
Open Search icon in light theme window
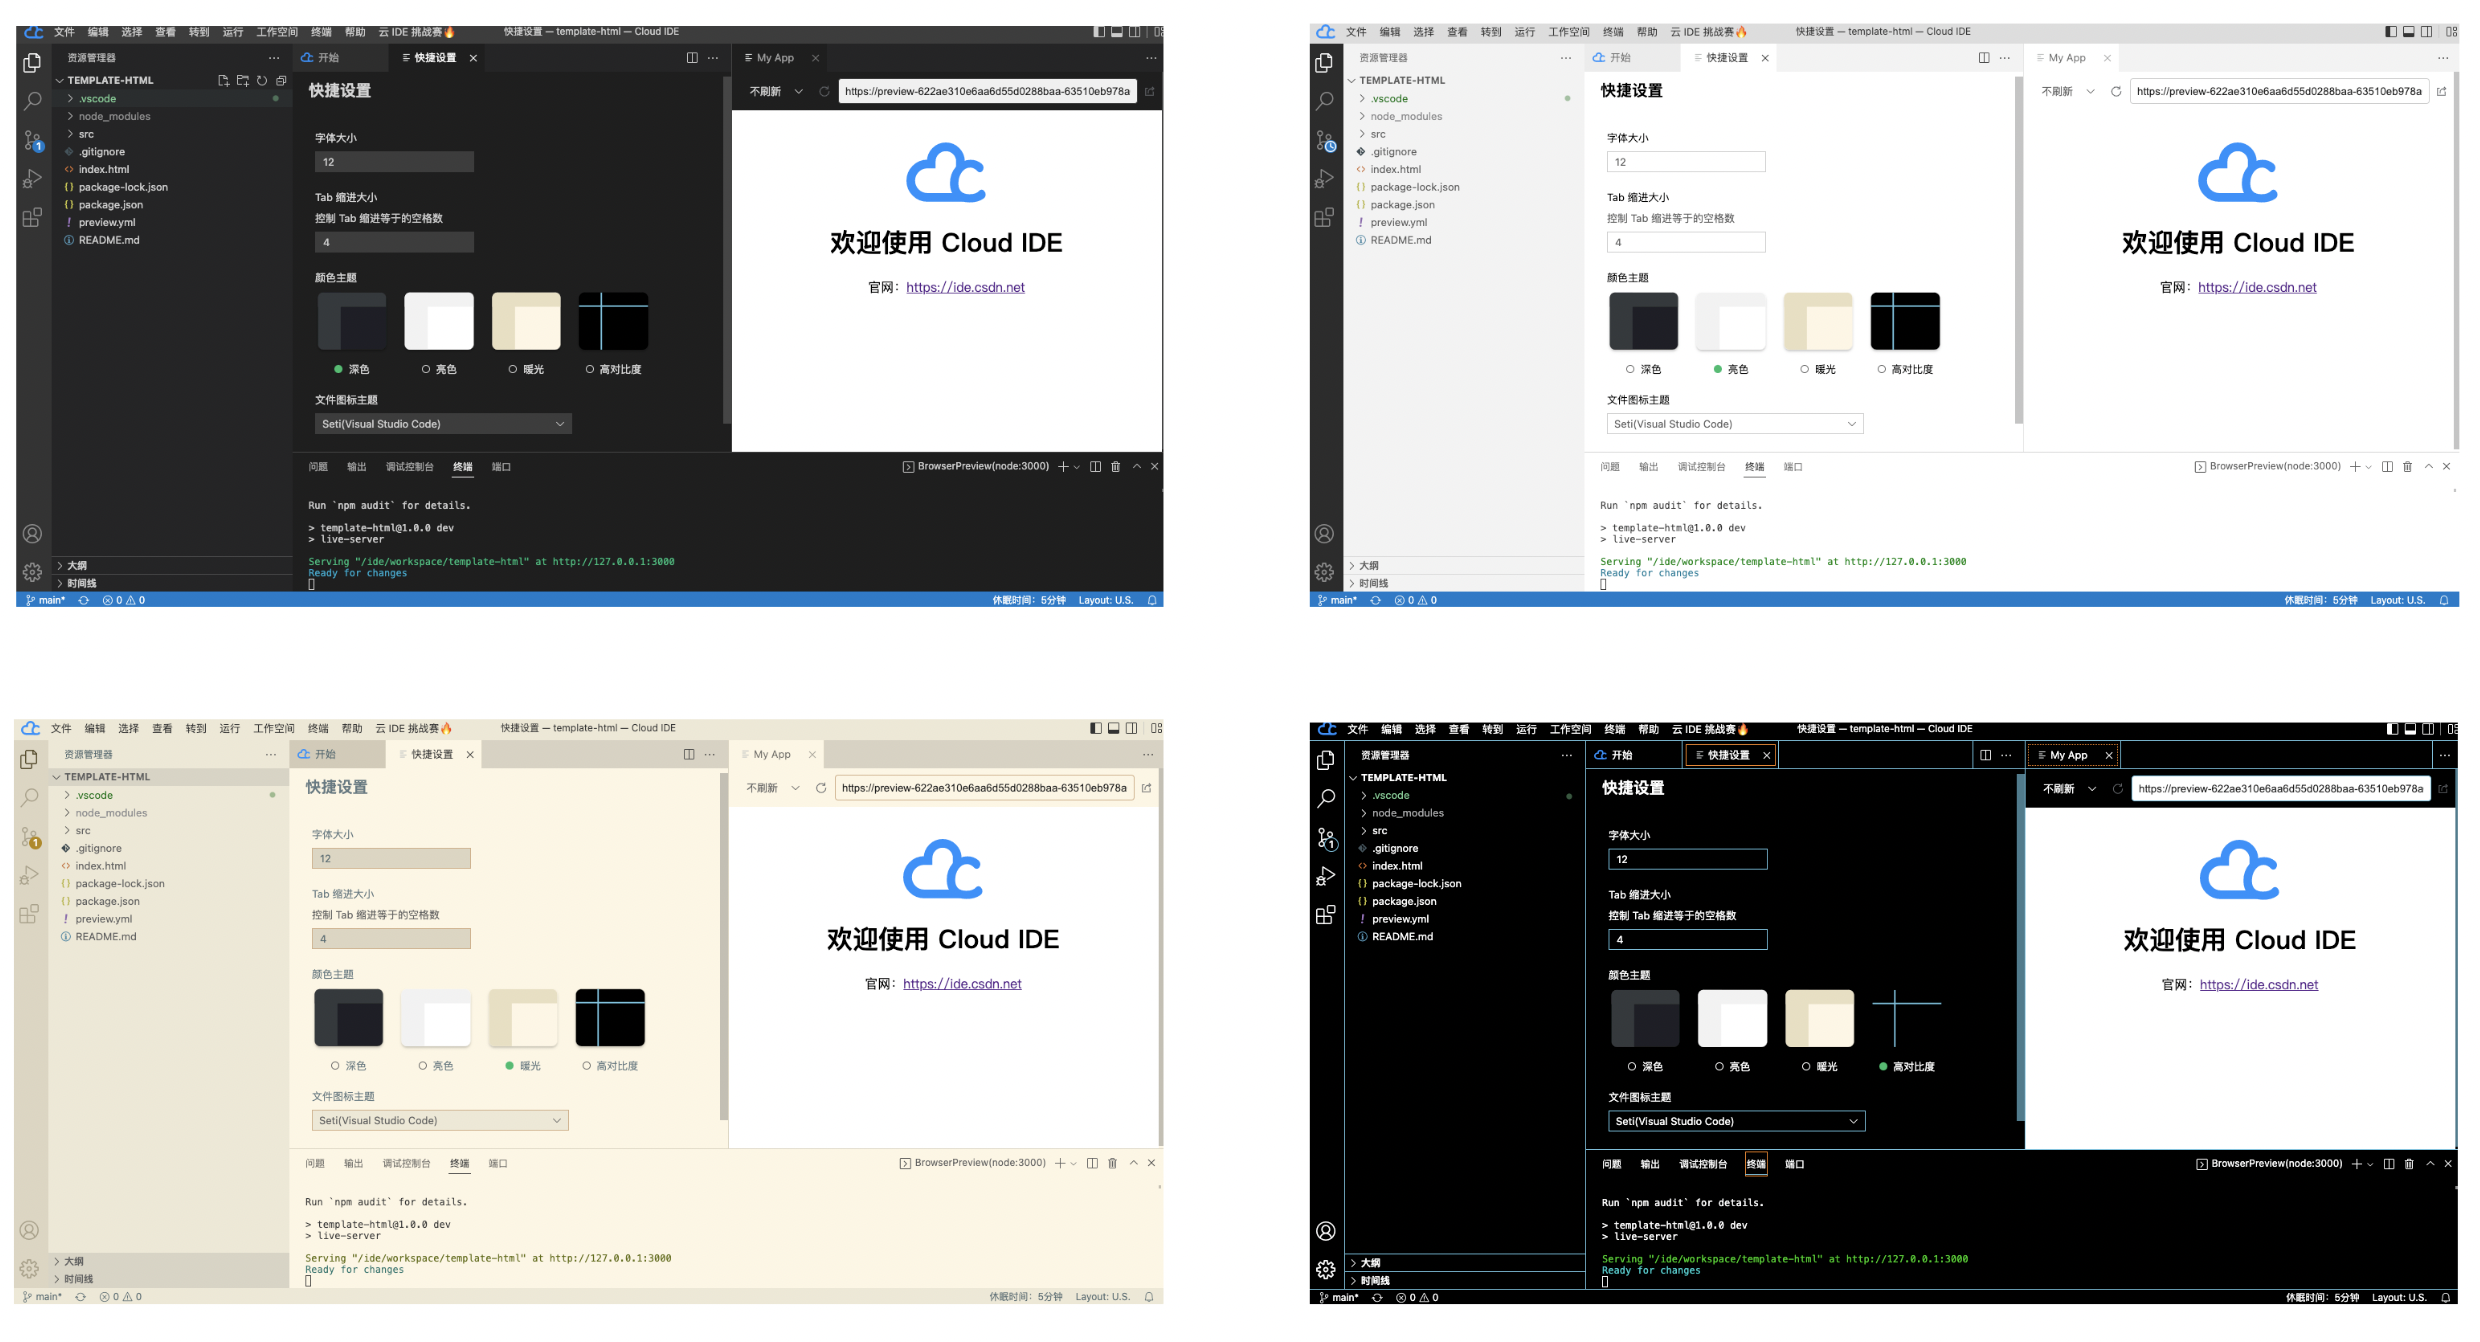(1324, 101)
